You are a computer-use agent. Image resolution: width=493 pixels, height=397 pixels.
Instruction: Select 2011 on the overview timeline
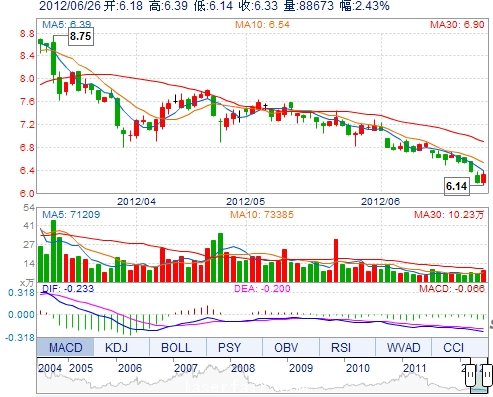coord(415,368)
